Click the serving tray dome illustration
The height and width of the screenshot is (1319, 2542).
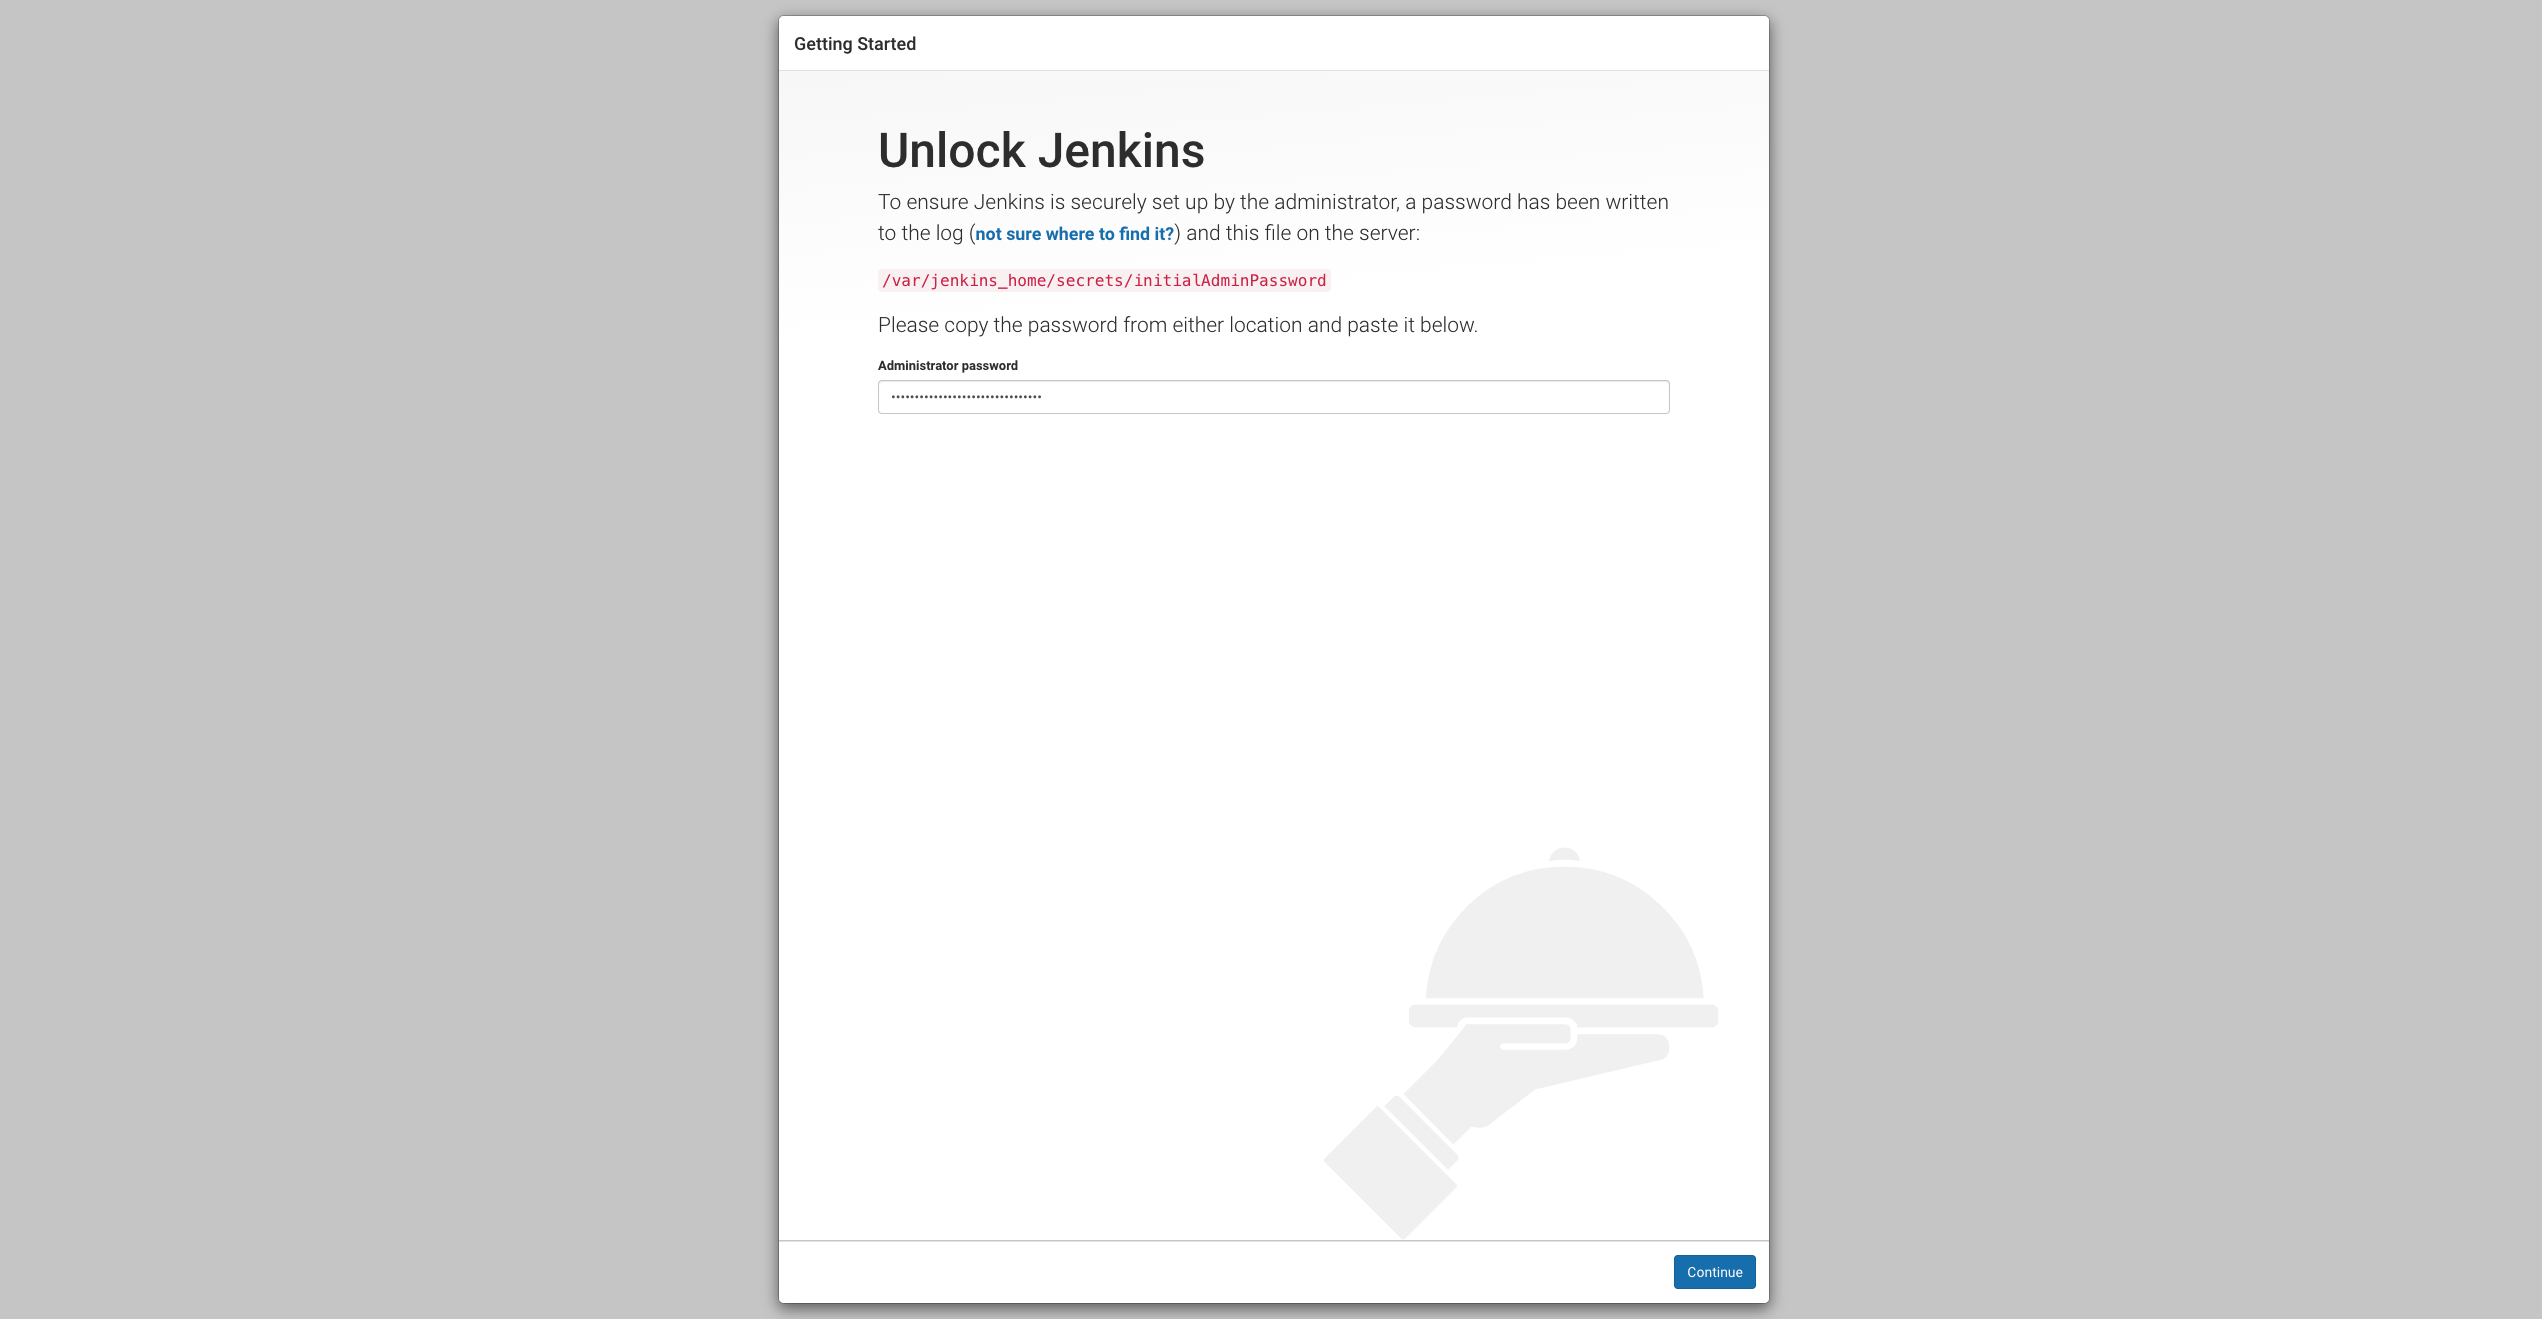coord(1563,935)
